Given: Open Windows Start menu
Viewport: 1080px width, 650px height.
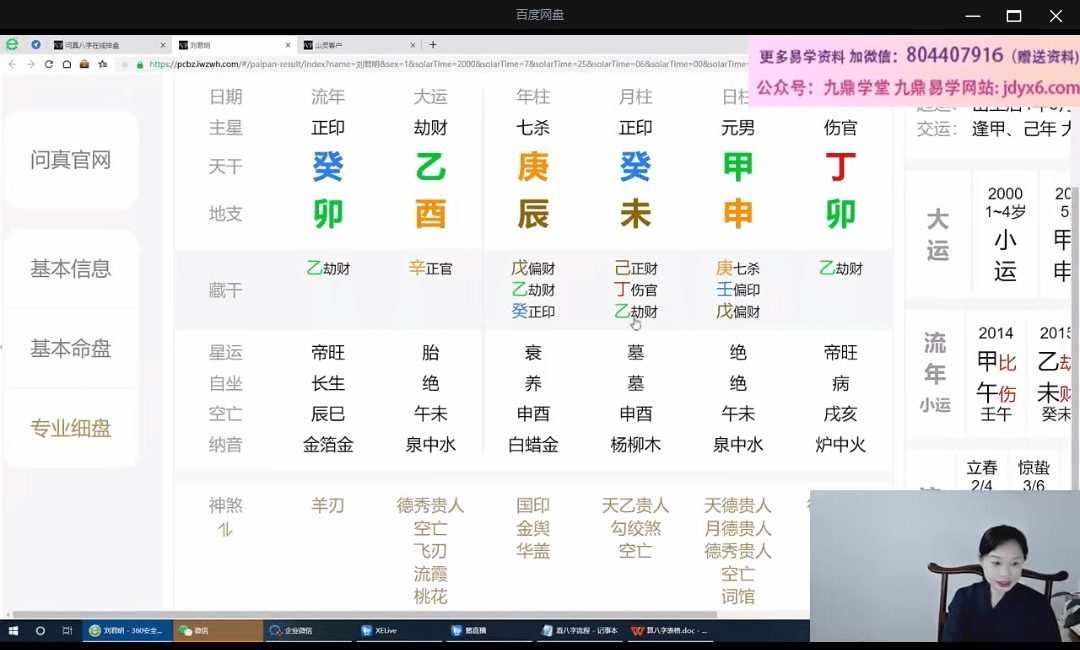Looking at the screenshot, I should pos(14,631).
